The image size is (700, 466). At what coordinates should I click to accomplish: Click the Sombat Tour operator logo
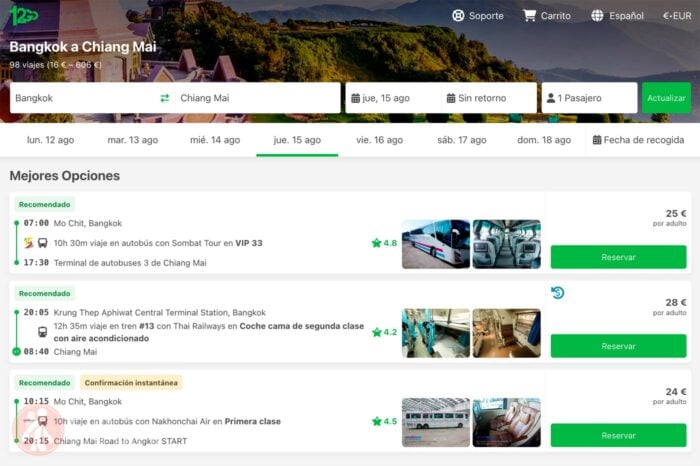pyautogui.click(x=29, y=243)
